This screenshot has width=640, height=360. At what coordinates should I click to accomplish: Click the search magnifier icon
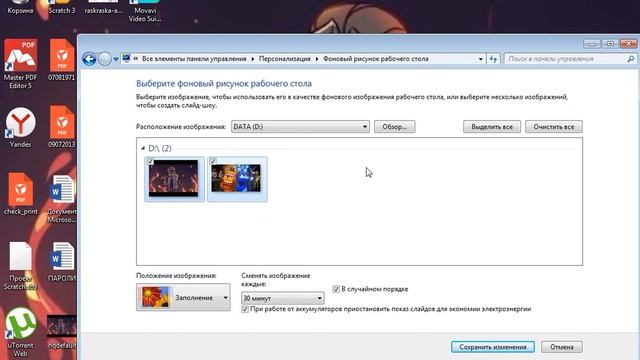pos(630,59)
